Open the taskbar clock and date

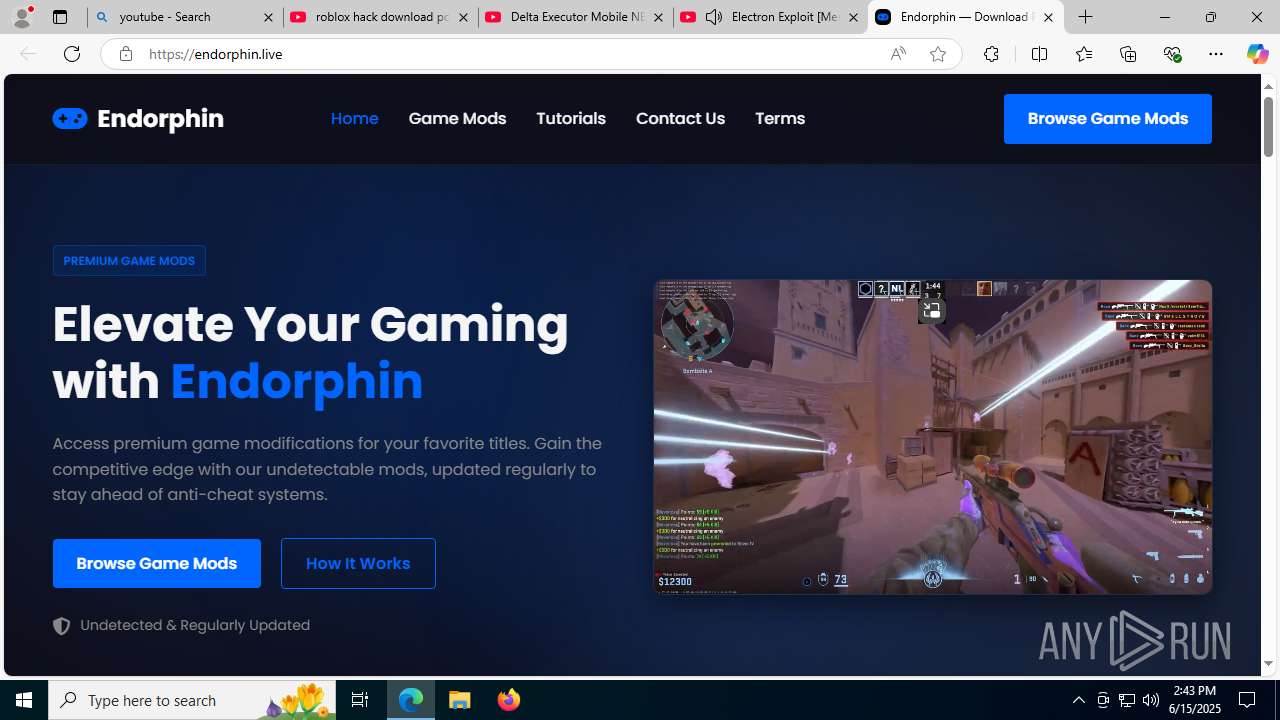point(1194,700)
